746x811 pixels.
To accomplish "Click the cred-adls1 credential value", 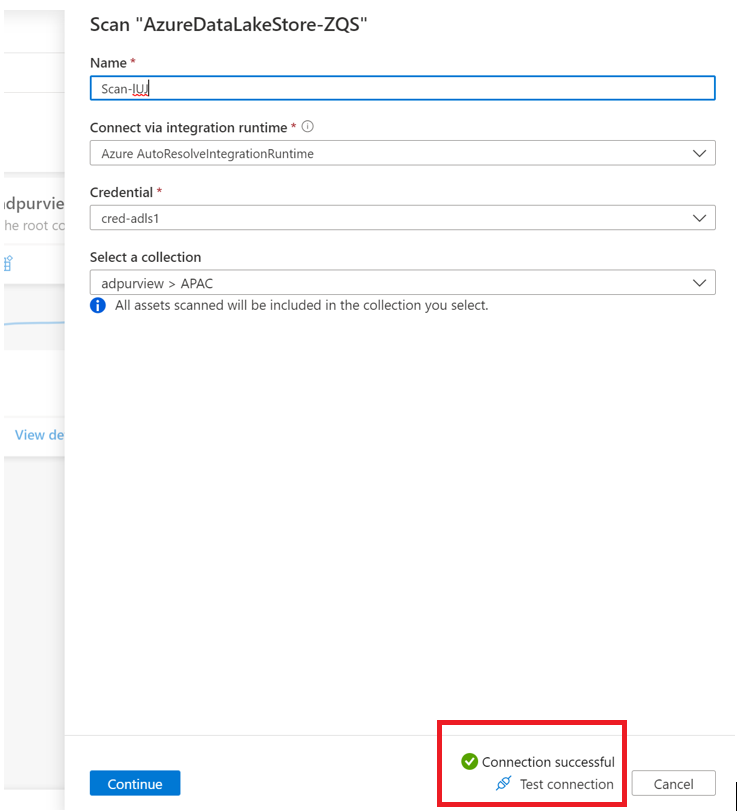I will pyautogui.click(x=128, y=218).
